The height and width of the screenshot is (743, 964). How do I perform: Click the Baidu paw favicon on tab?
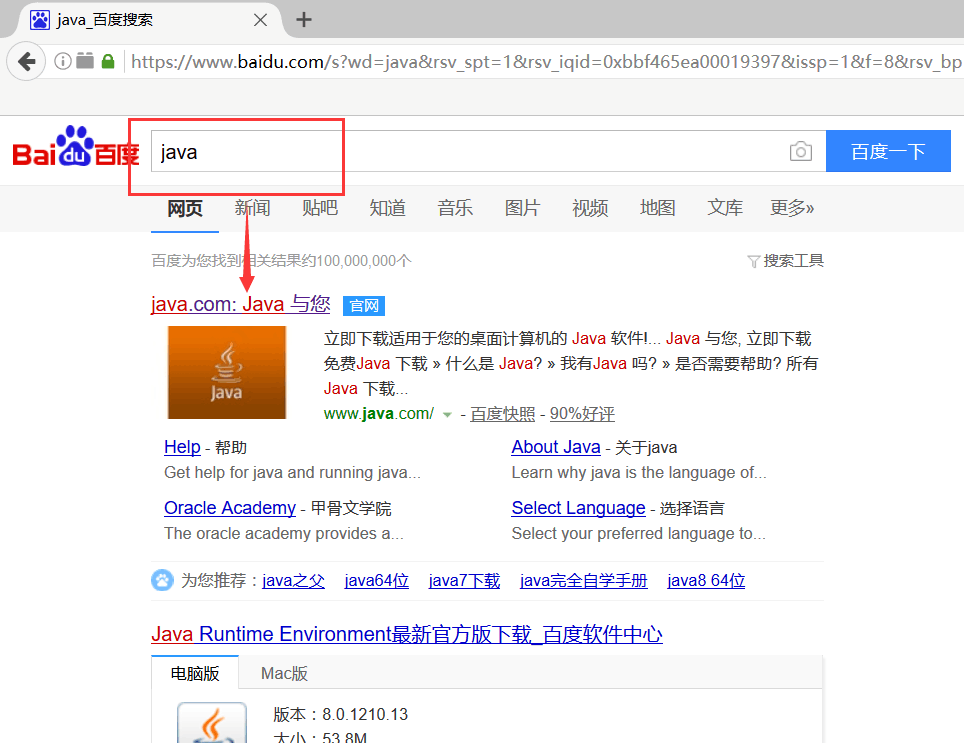[x=40, y=20]
